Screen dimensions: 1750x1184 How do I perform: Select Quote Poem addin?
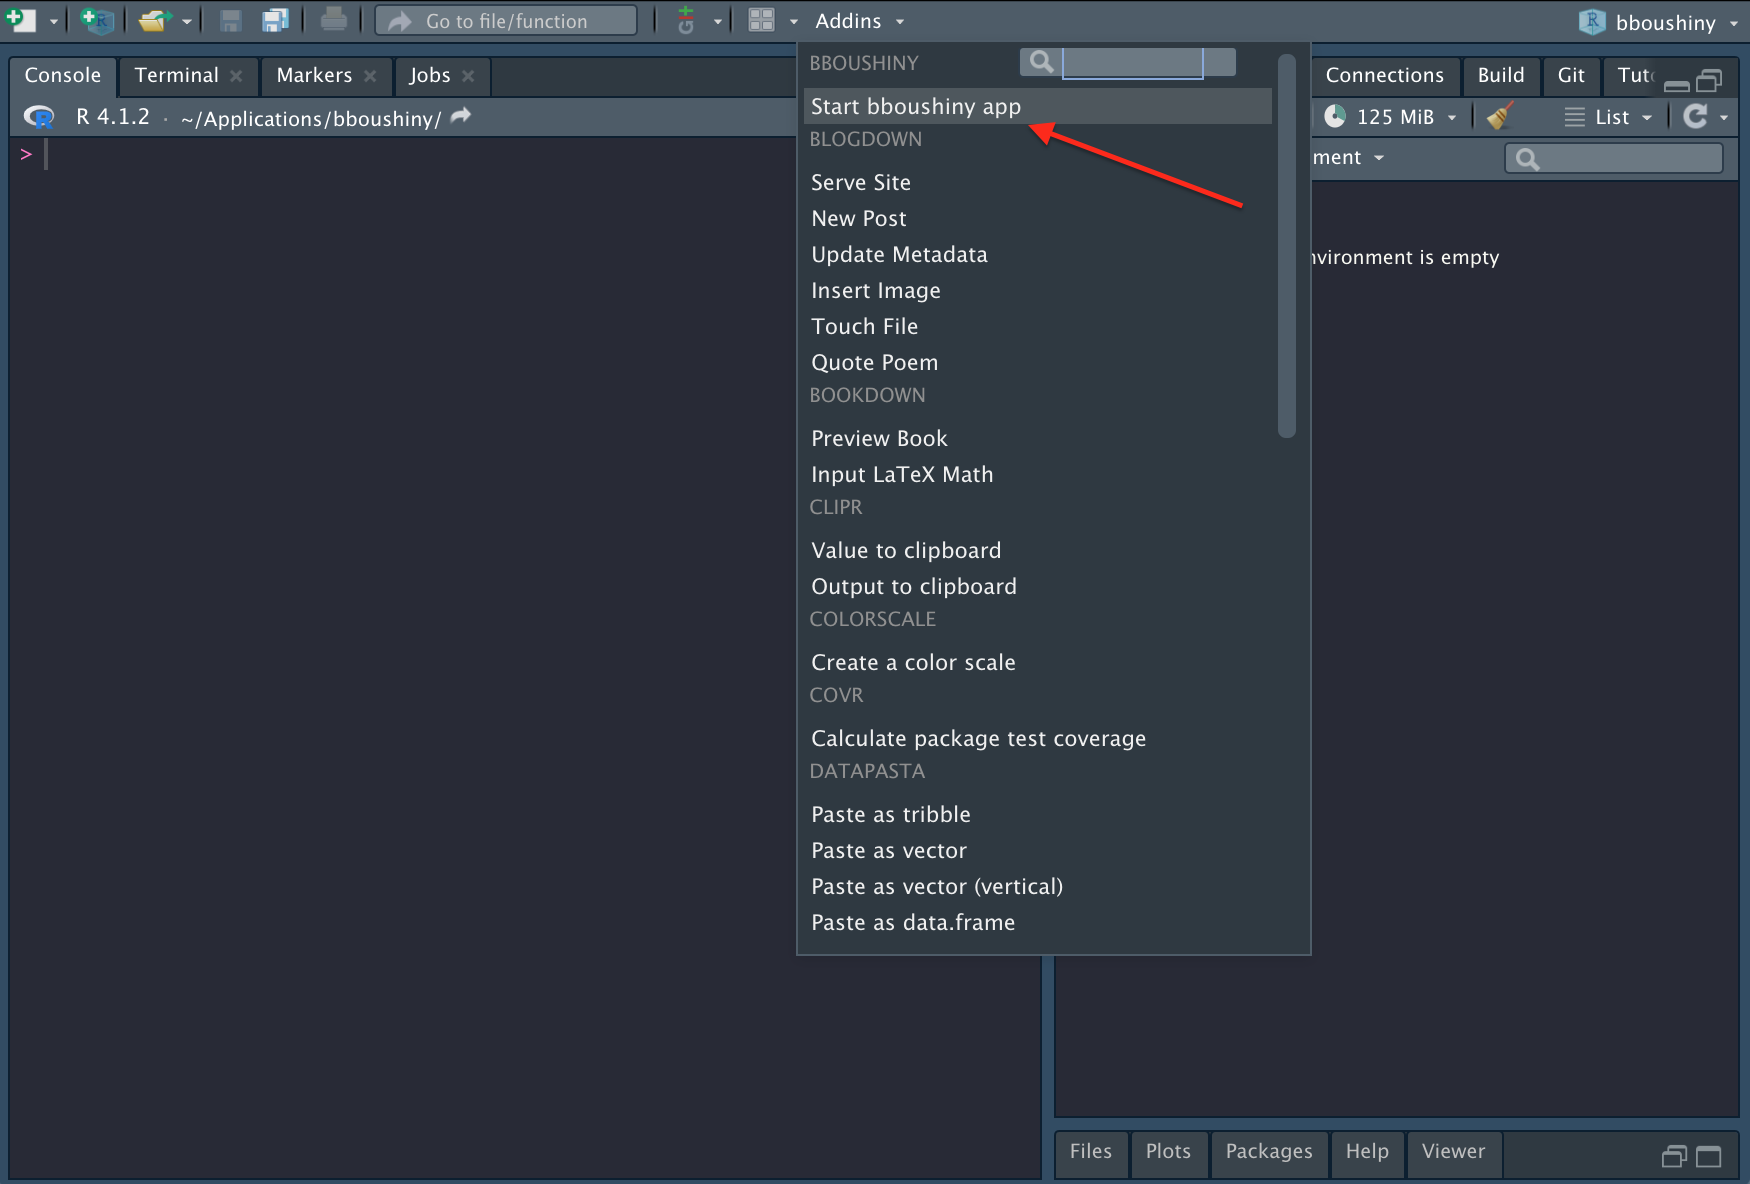coord(1037,362)
